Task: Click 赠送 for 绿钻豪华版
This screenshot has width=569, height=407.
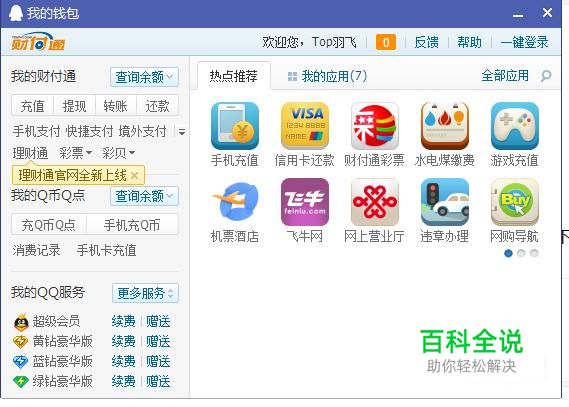Action: pos(158,381)
